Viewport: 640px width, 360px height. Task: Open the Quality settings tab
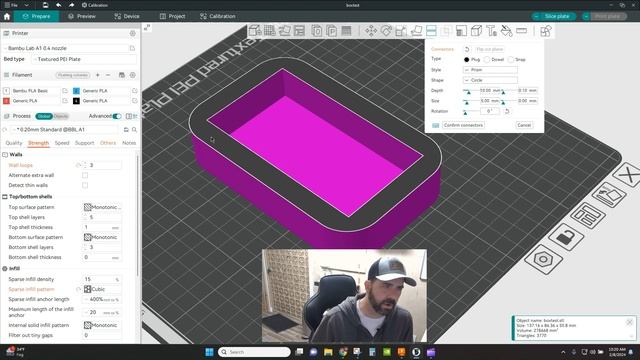13,143
